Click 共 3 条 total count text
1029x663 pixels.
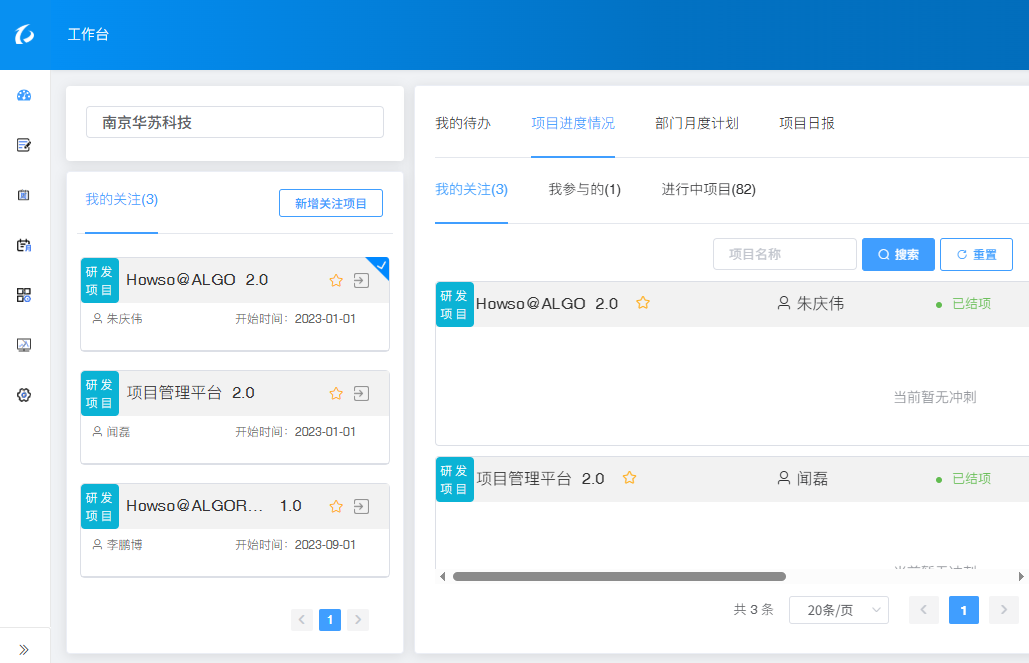753,610
